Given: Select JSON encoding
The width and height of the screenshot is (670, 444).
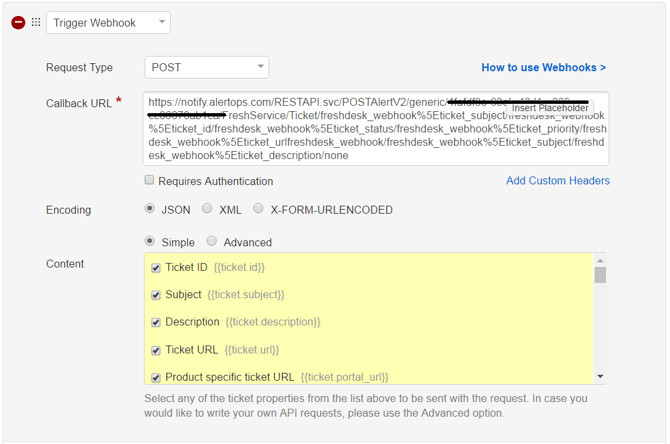Looking at the screenshot, I should coord(151,209).
